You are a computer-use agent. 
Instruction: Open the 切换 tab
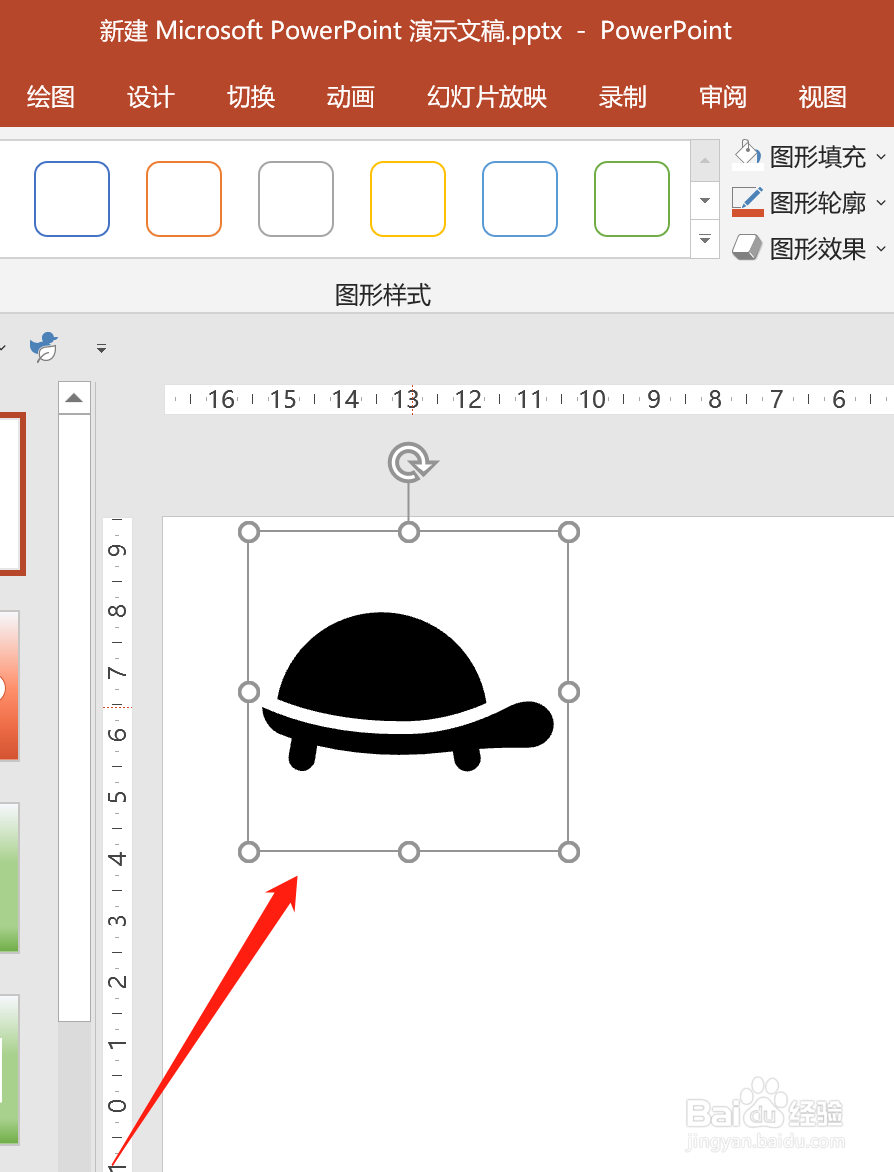click(251, 96)
